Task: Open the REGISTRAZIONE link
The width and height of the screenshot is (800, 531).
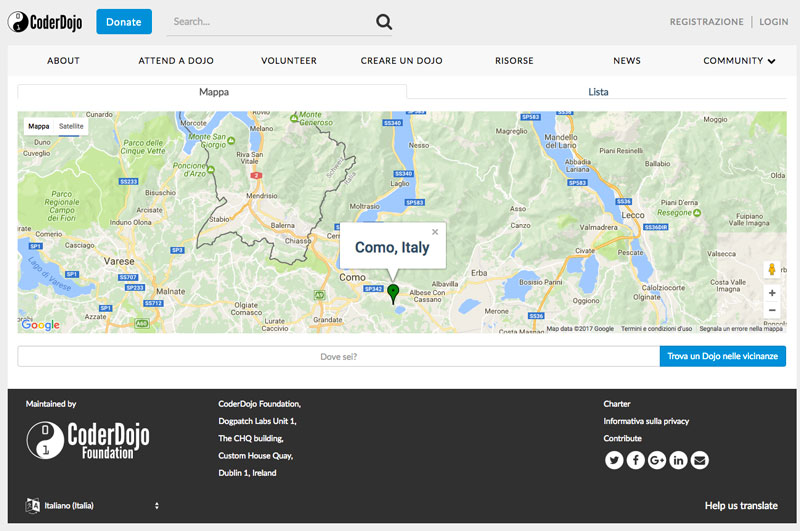Action: 707,22
